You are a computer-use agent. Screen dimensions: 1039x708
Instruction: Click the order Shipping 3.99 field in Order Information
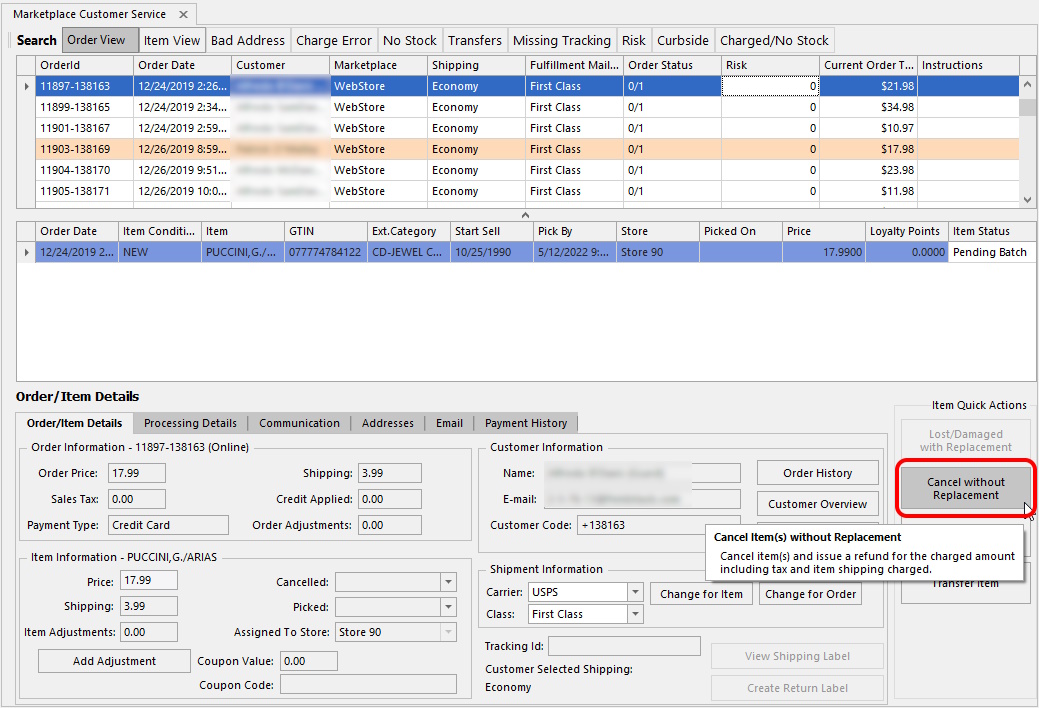[390, 473]
